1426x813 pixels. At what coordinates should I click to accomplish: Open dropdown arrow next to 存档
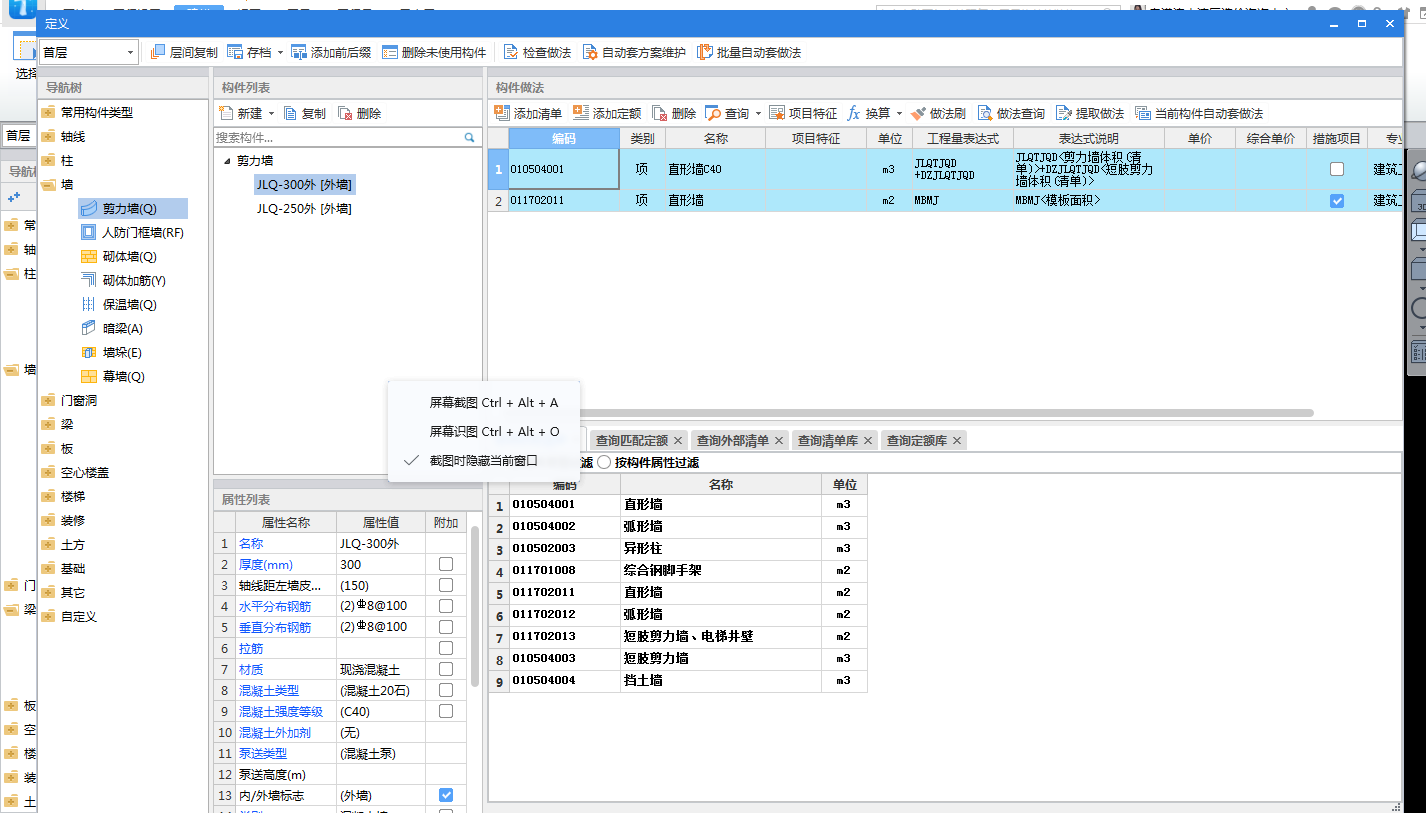click(280, 52)
